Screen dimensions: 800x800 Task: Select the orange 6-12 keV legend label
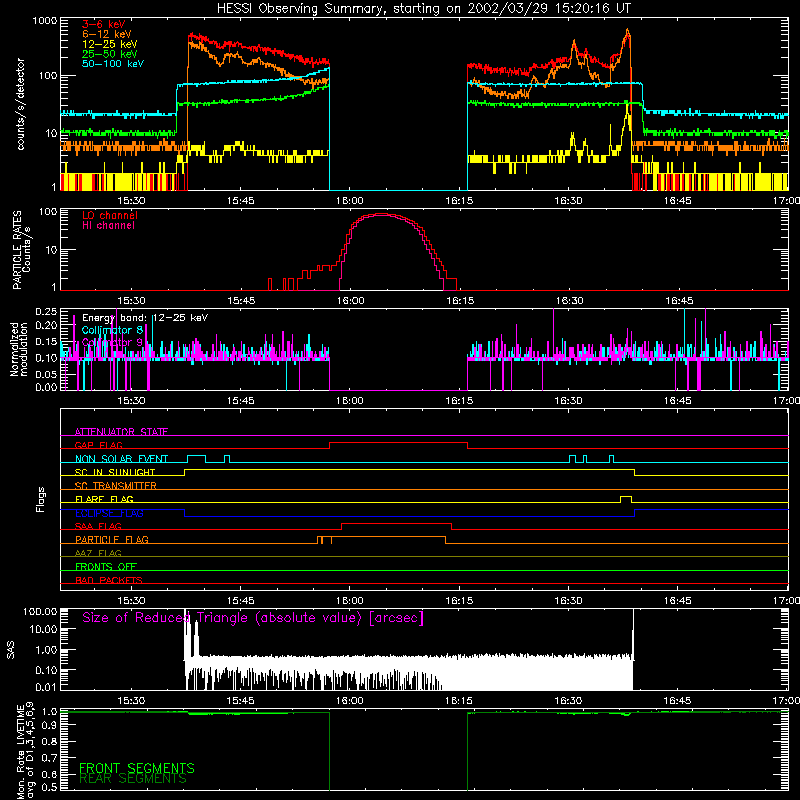tap(107, 34)
